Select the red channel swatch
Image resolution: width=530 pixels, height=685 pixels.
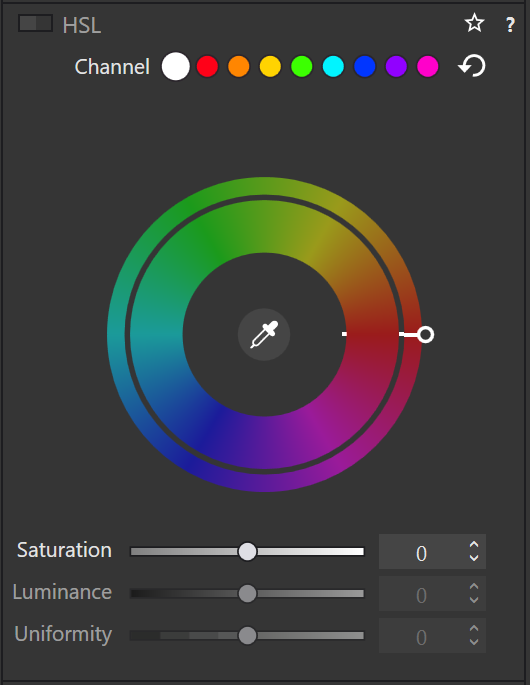tap(207, 66)
